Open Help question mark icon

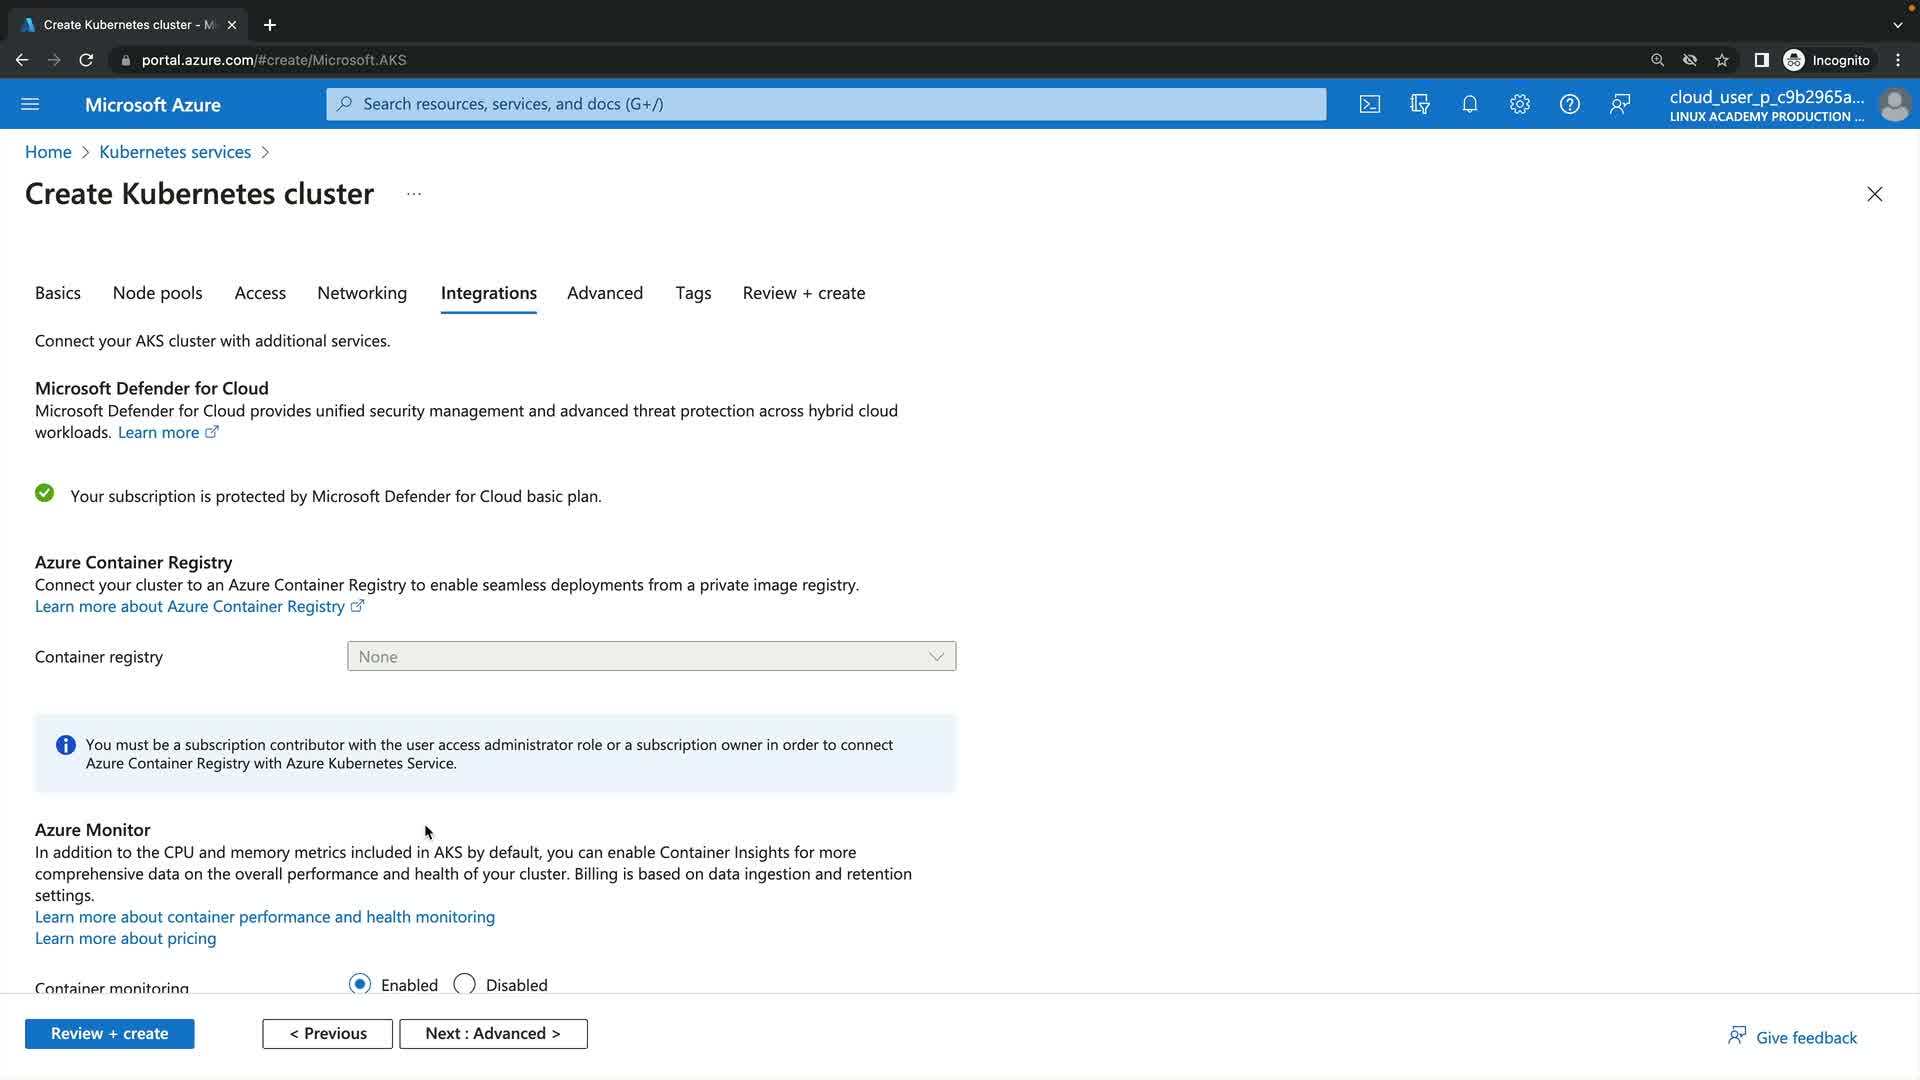coord(1569,104)
